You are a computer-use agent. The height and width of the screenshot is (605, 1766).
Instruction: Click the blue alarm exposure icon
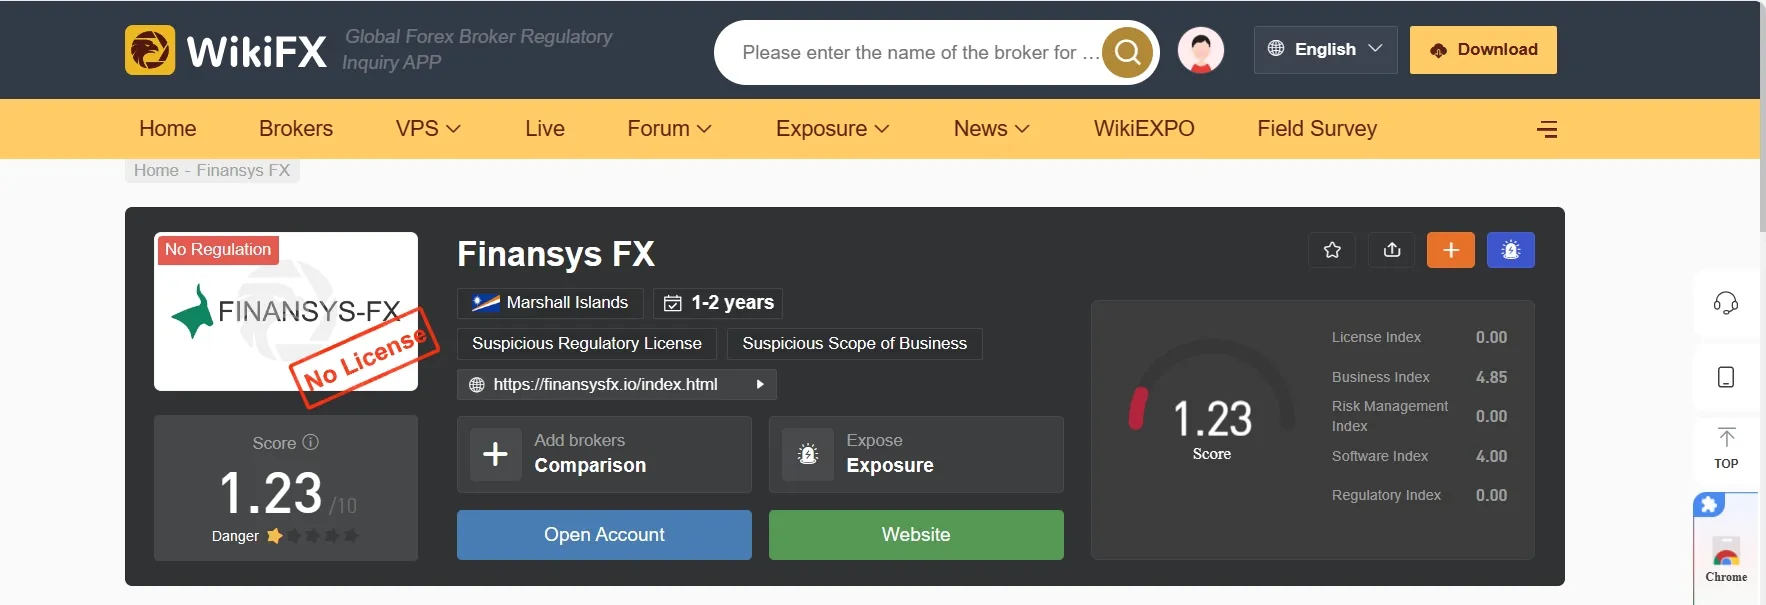tap(1511, 250)
